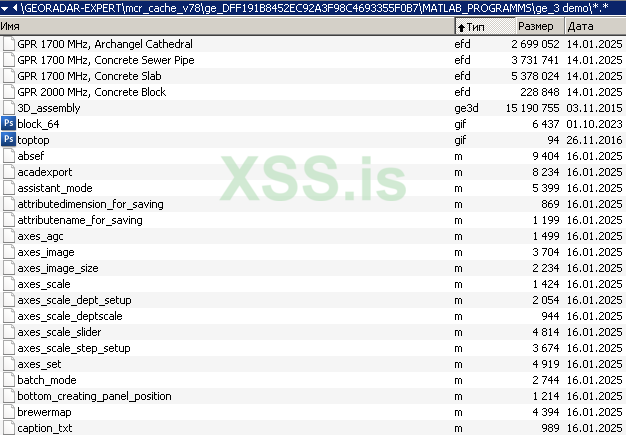Click file icon next to axes_scale_slider
626x435 pixels.
click(x=8, y=332)
